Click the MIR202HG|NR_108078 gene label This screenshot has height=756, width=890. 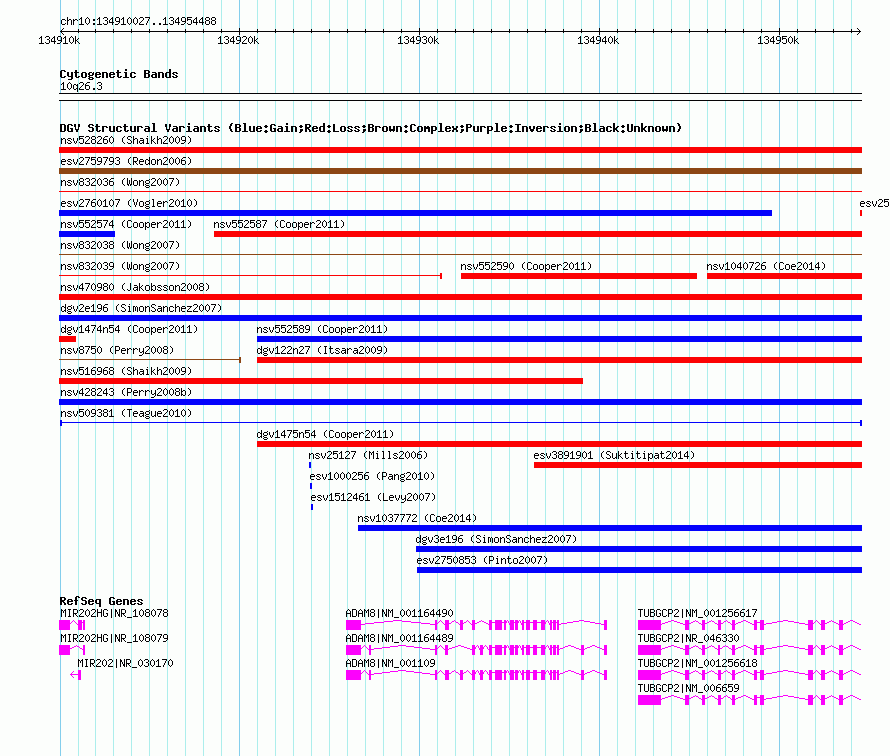[x=114, y=613]
